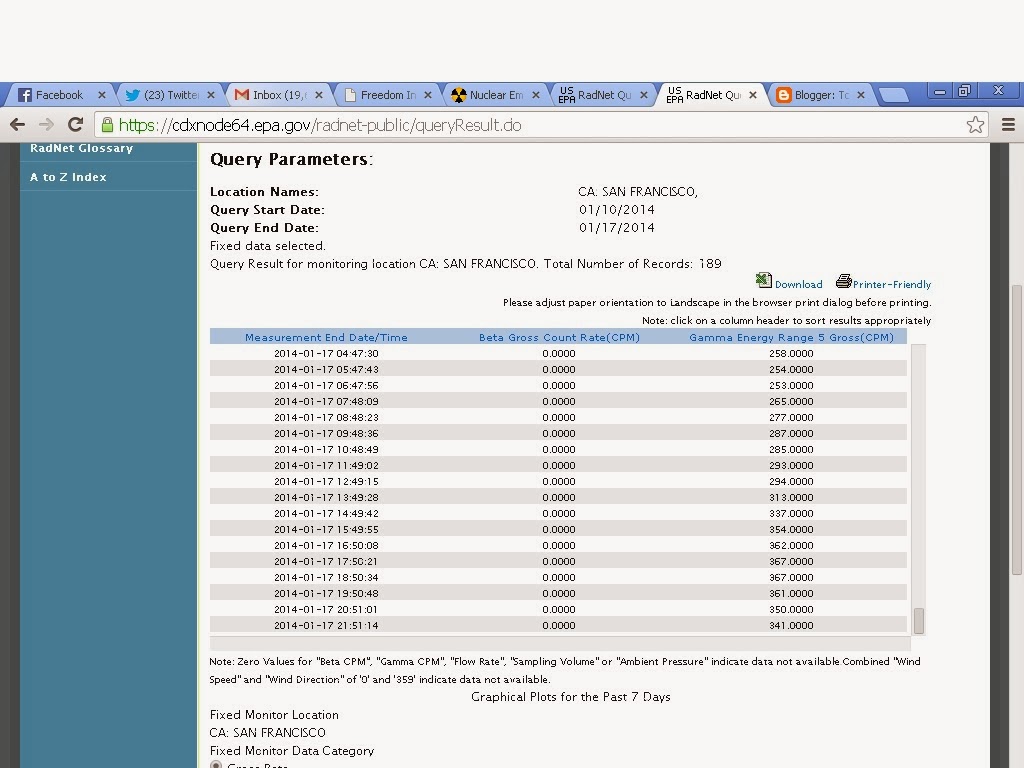Click the Gmail tab icon
The height and width of the screenshot is (768, 1024).
tap(242, 95)
